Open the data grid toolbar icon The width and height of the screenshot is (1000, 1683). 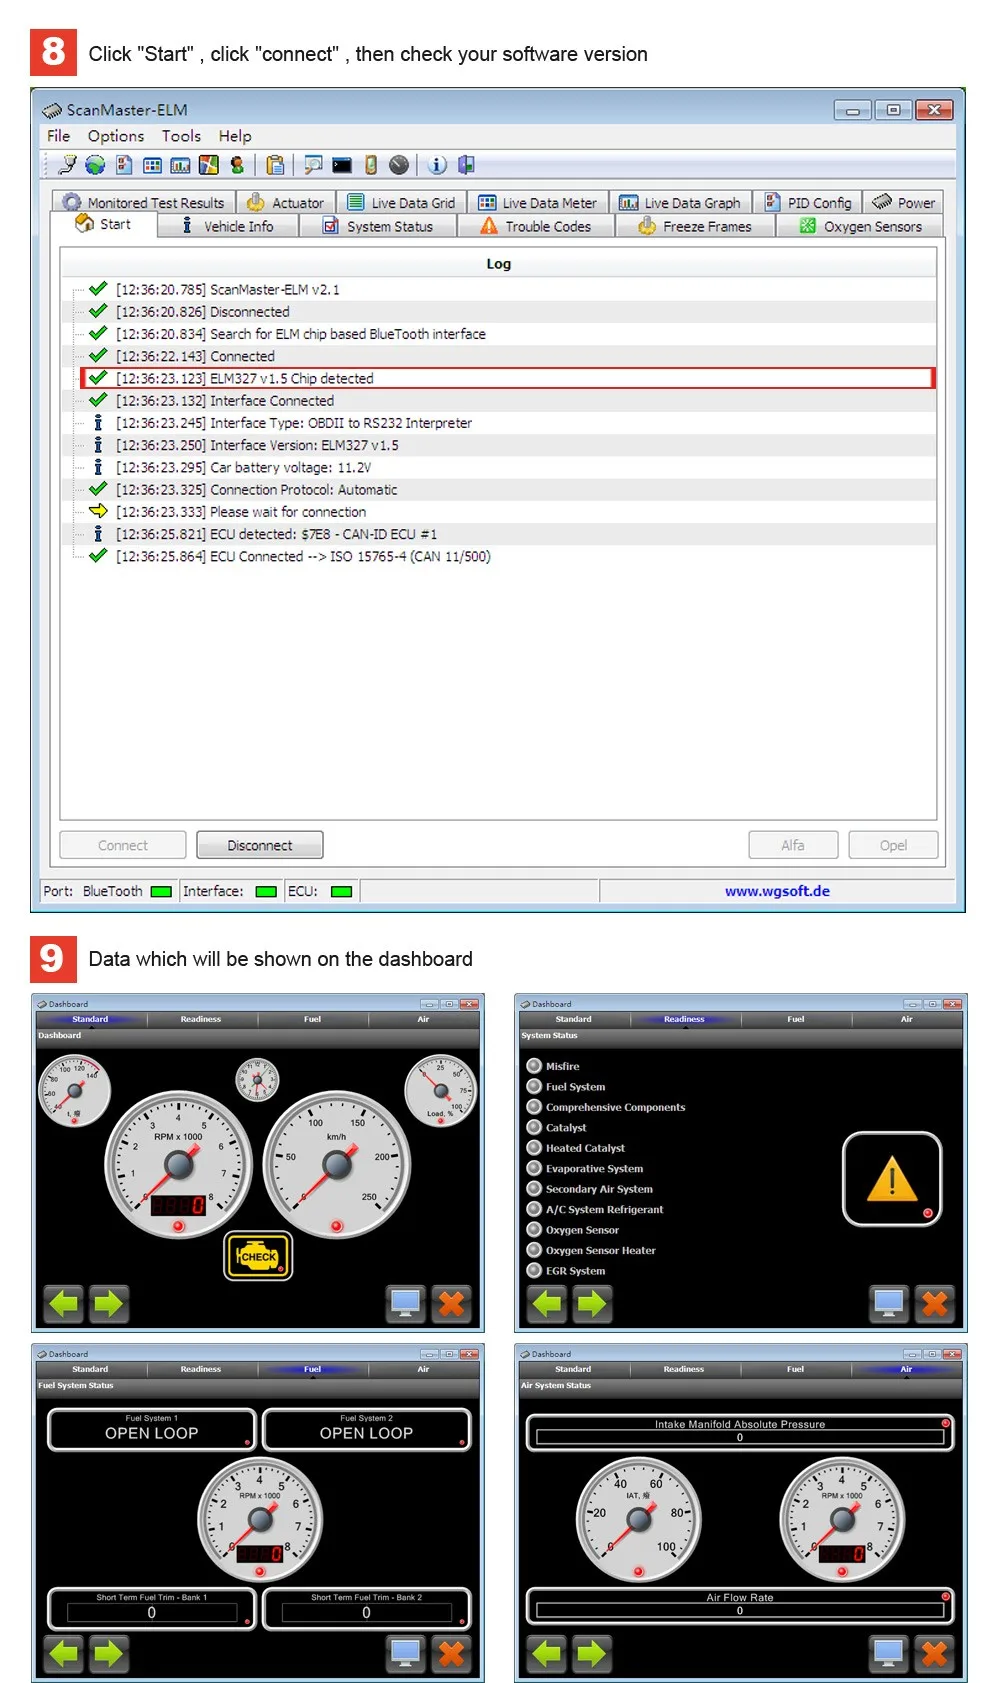152,165
